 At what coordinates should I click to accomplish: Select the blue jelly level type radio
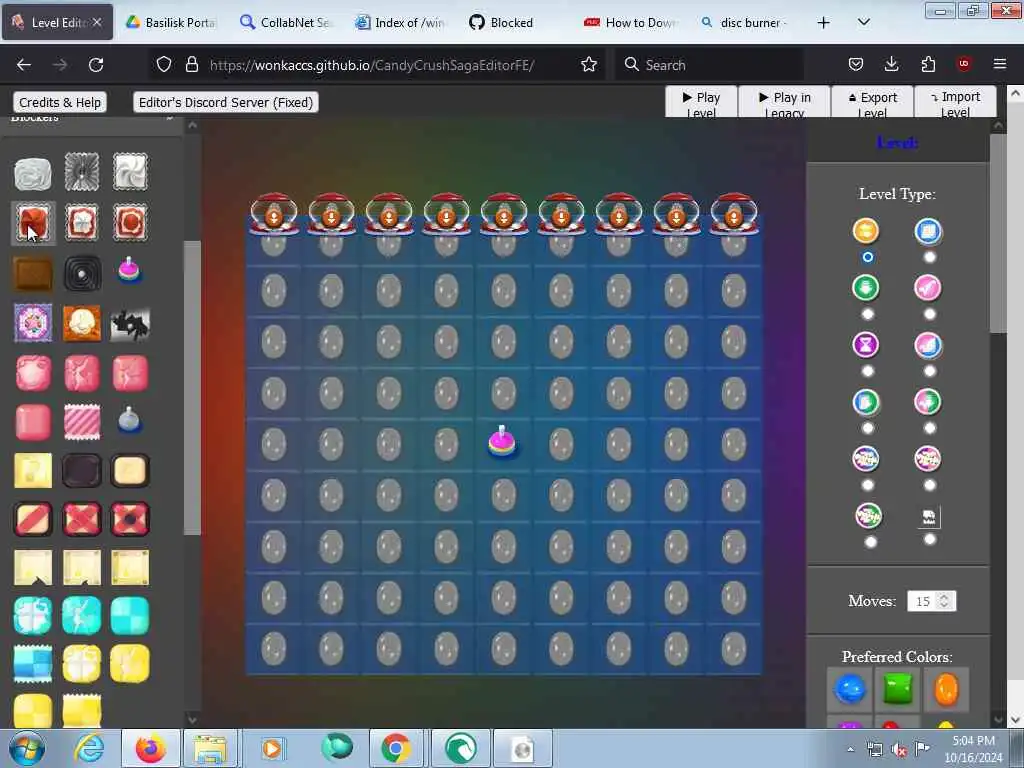point(929,257)
